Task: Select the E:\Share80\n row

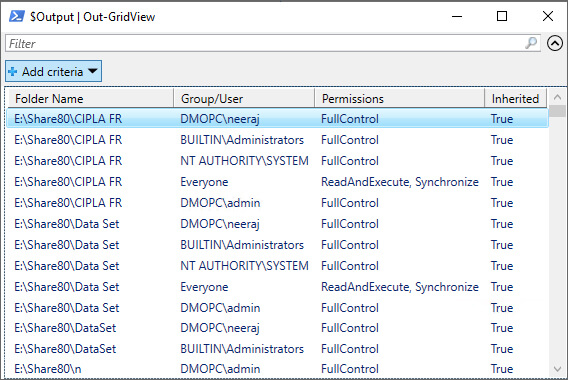Action: (x=277, y=369)
